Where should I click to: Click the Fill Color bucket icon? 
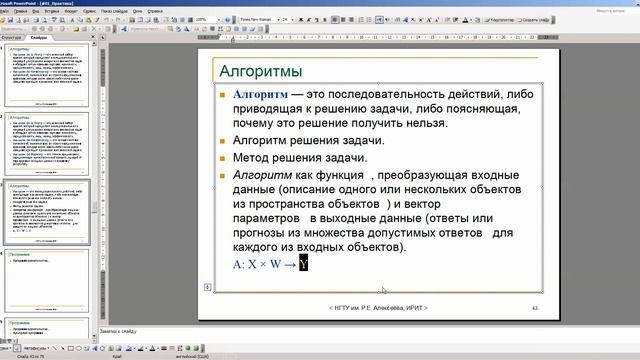(x=129, y=348)
